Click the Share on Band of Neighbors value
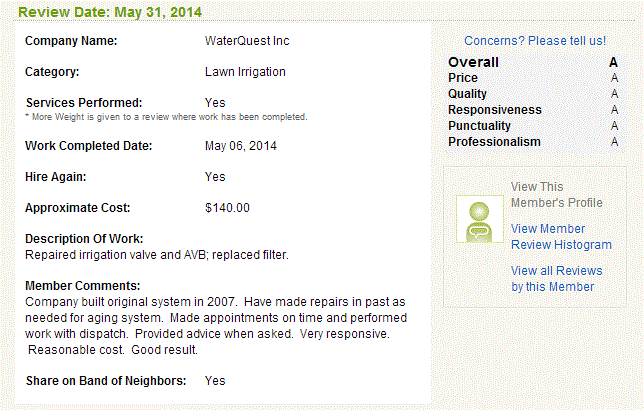 coord(215,381)
